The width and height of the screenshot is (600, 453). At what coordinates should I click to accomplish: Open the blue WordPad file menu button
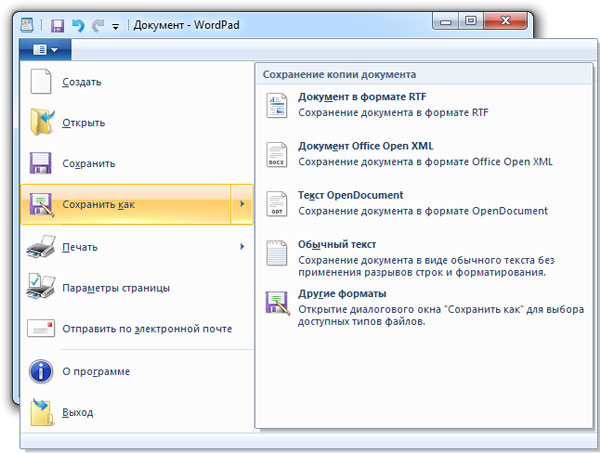click(x=45, y=49)
